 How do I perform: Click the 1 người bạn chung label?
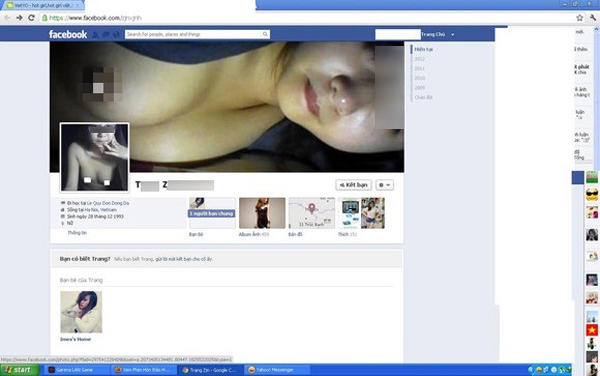pyautogui.click(x=212, y=213)
